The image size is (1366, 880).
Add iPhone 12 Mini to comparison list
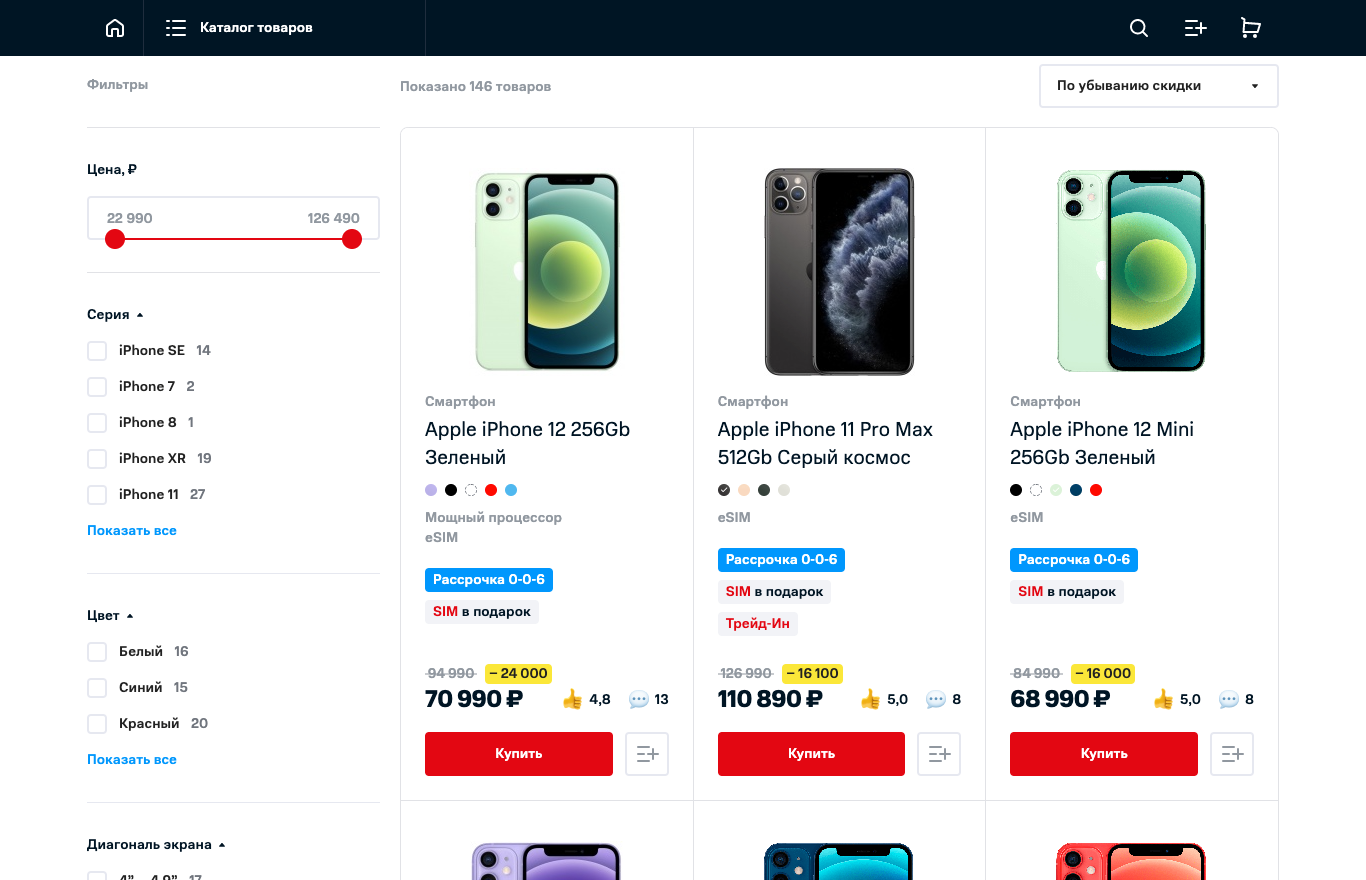click(x=1232, y=754)
